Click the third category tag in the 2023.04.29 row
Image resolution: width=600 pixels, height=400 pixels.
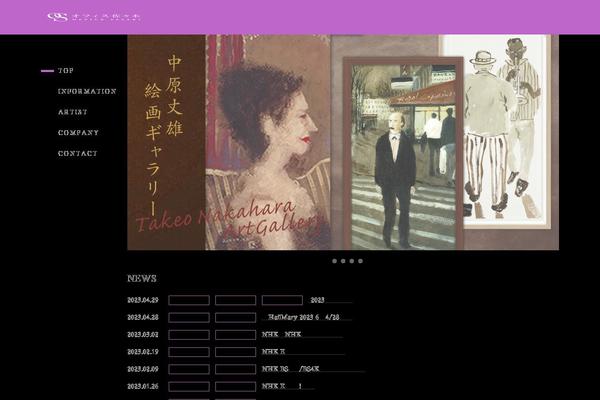(282, 300)
